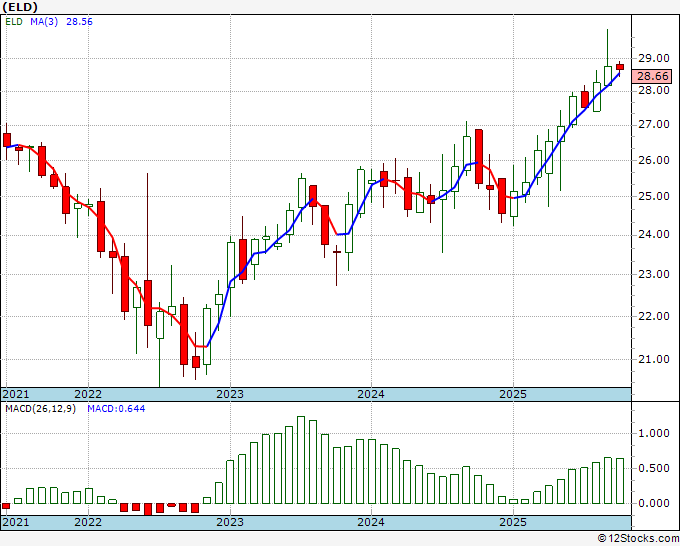The width and height of the screenshot is (680, 546).
Task: Click the 0.000 MACD axis label
Action: pos(654,503)
